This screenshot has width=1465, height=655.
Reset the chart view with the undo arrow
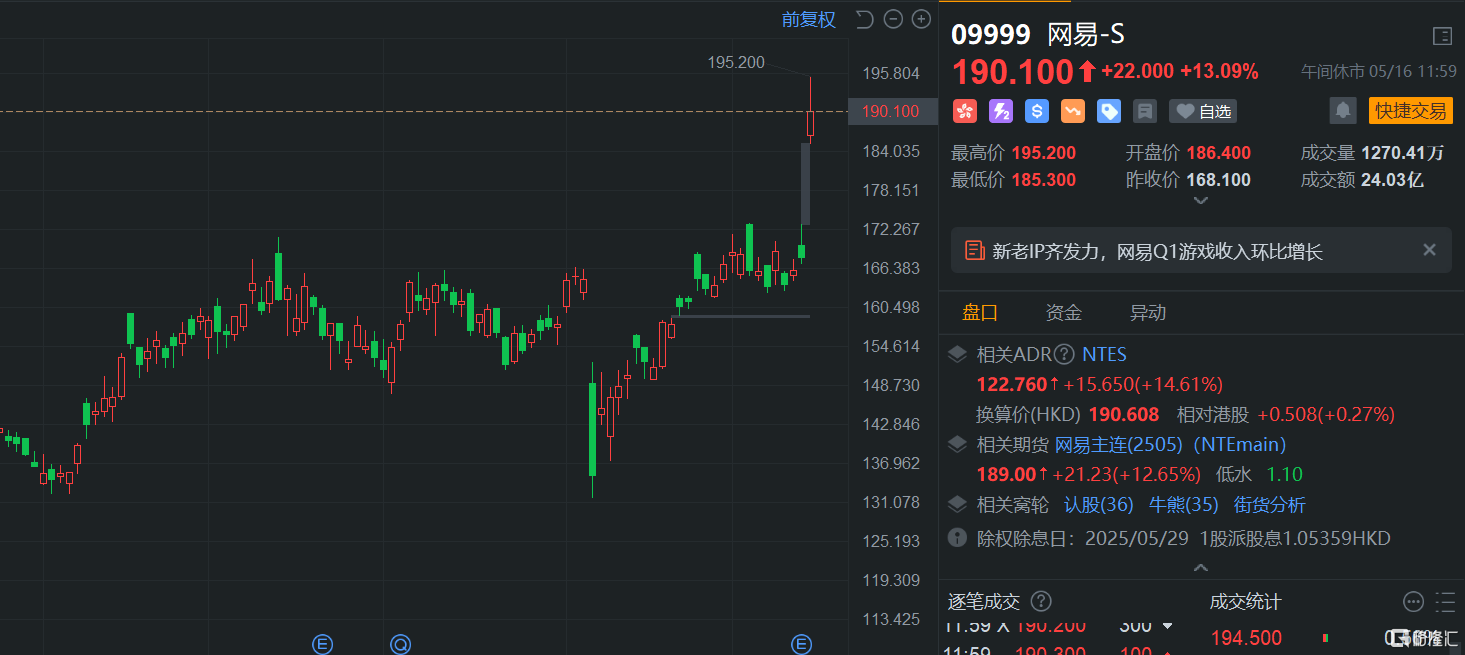coord(866,19)
